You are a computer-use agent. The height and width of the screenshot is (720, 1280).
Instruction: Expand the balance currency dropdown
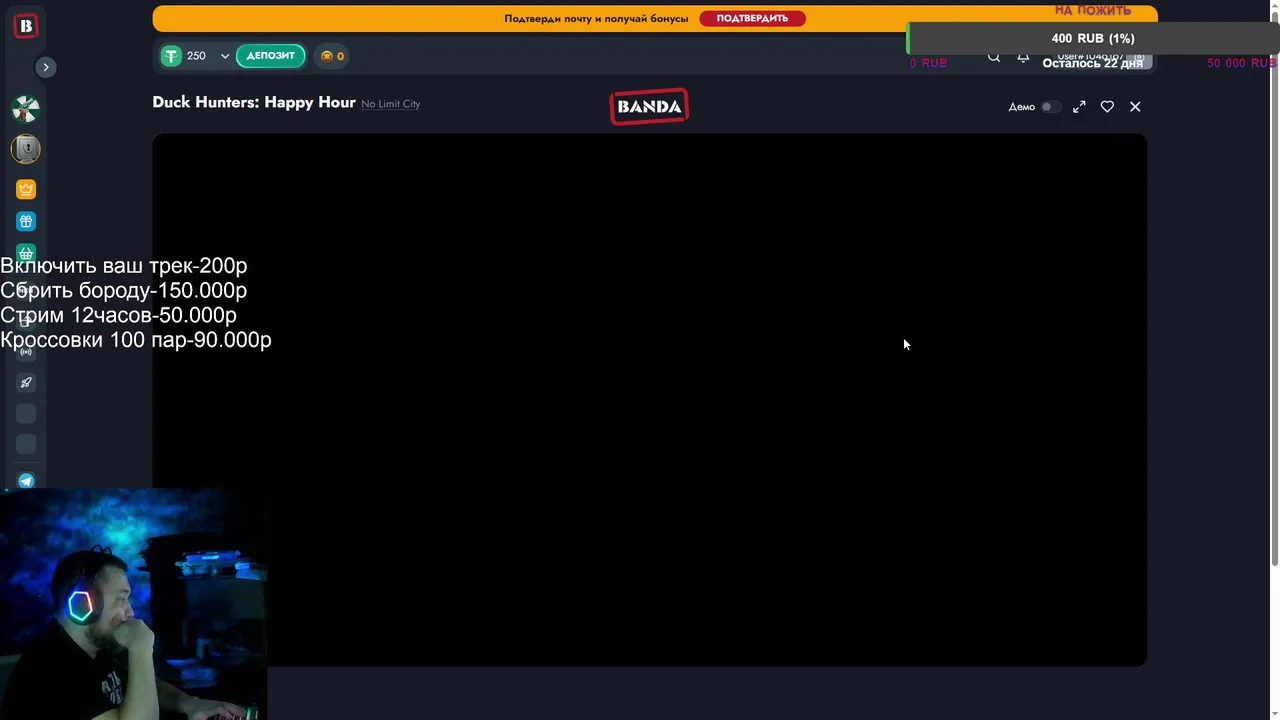click(225, 56)
